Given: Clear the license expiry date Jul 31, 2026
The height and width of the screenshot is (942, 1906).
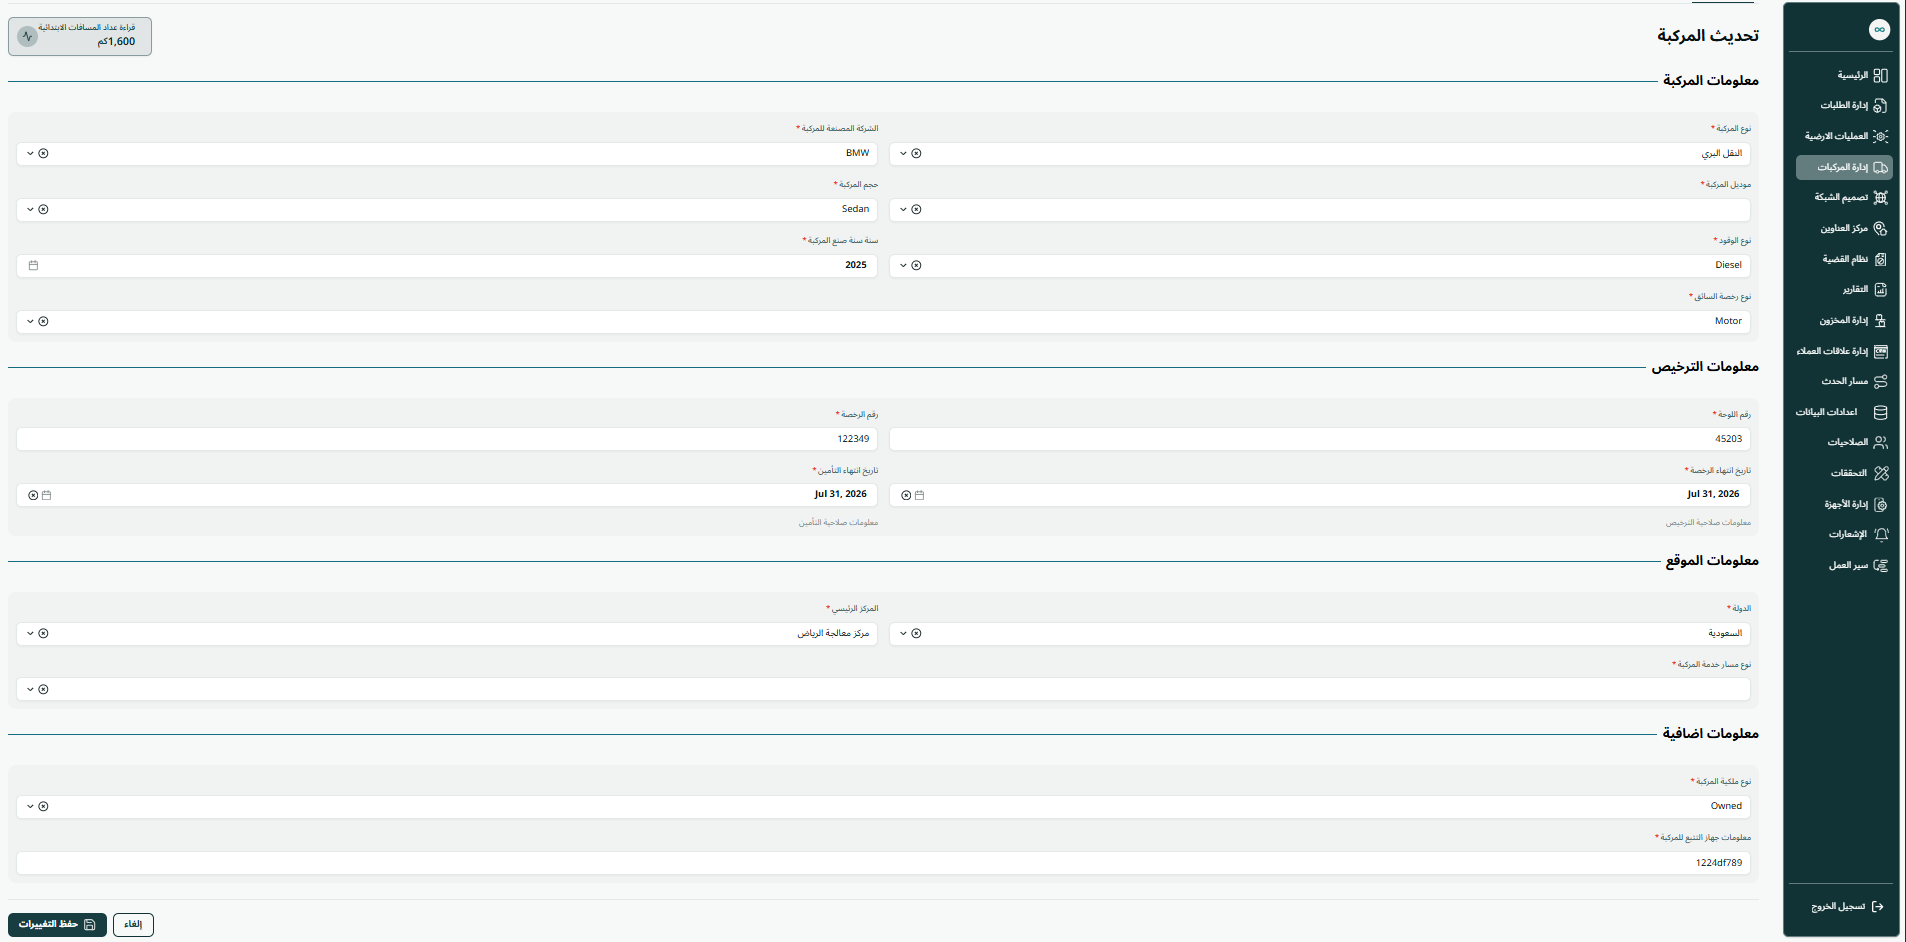Looking at the screenshot, I should [x=906, y=495].
